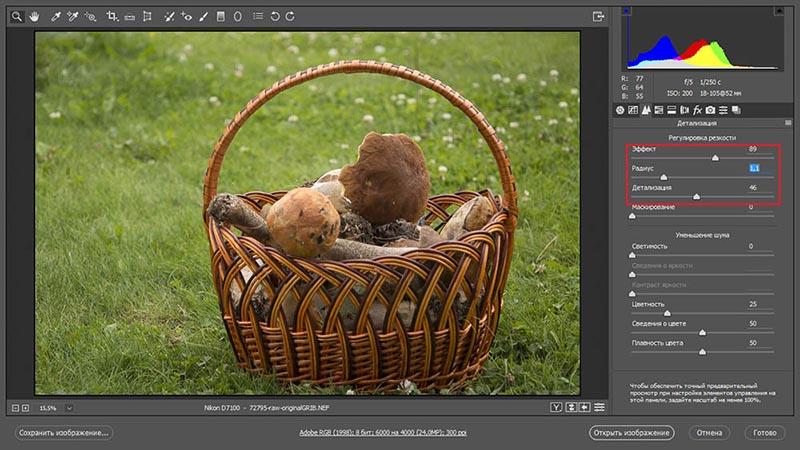Select the Adjustment Brush tool
This screenshot has height=450, width=800.
pyautogui.click(x=203, y=16)
